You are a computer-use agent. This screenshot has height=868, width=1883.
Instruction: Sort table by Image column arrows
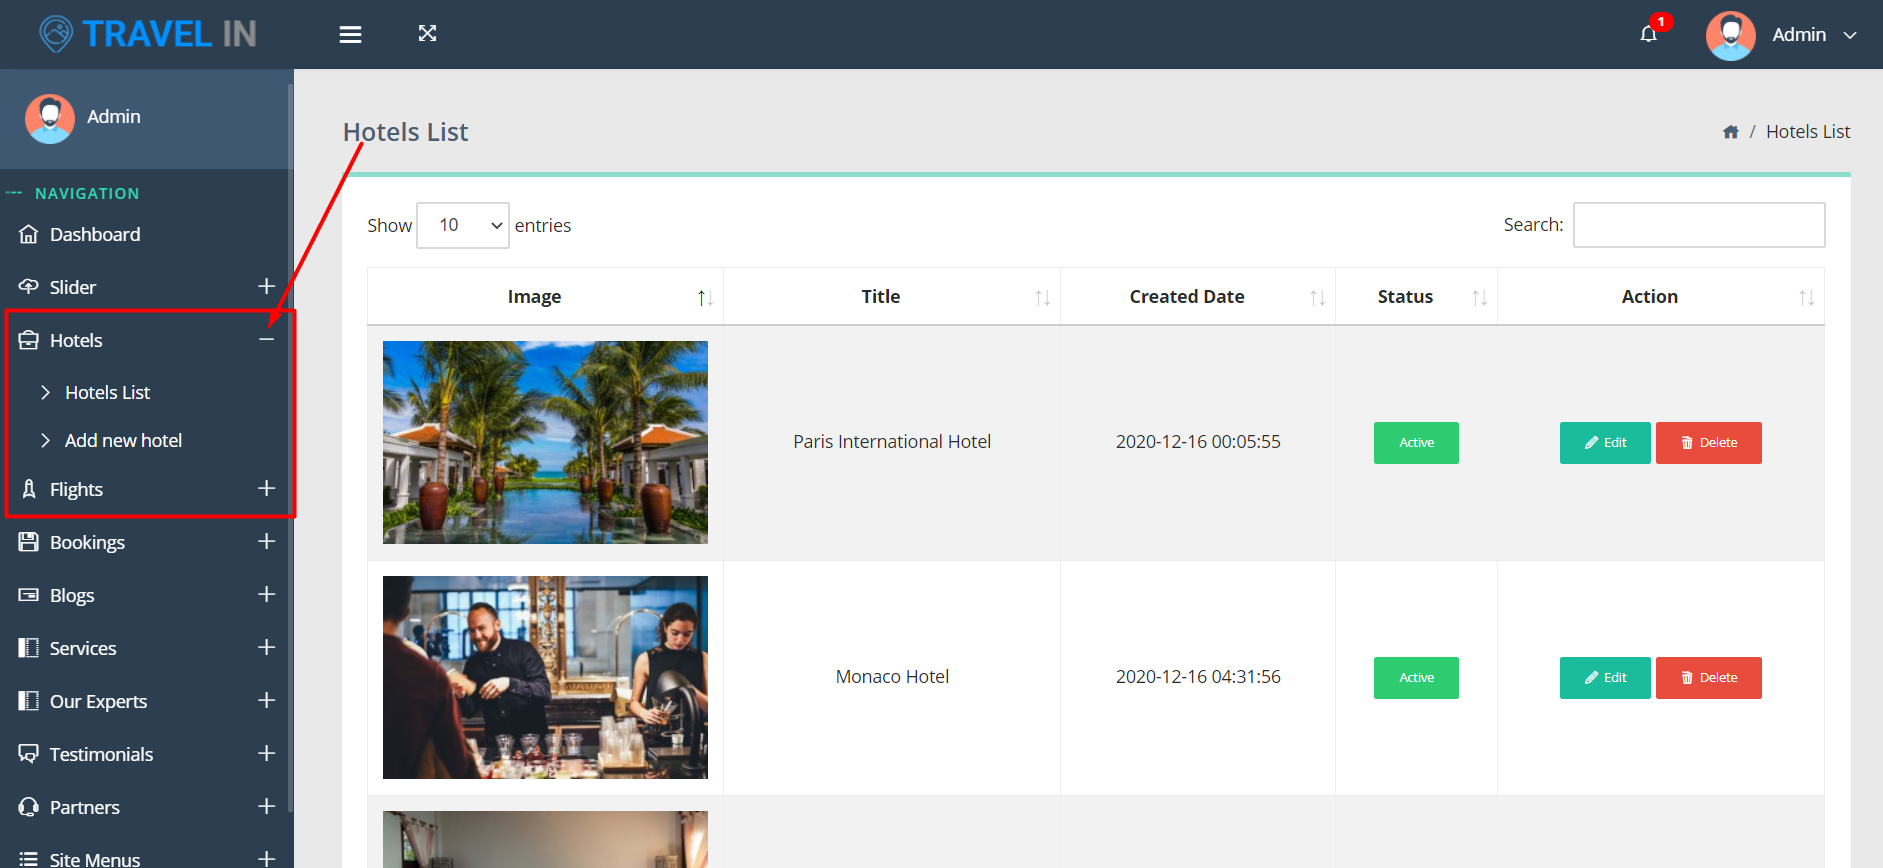(705, 298)
